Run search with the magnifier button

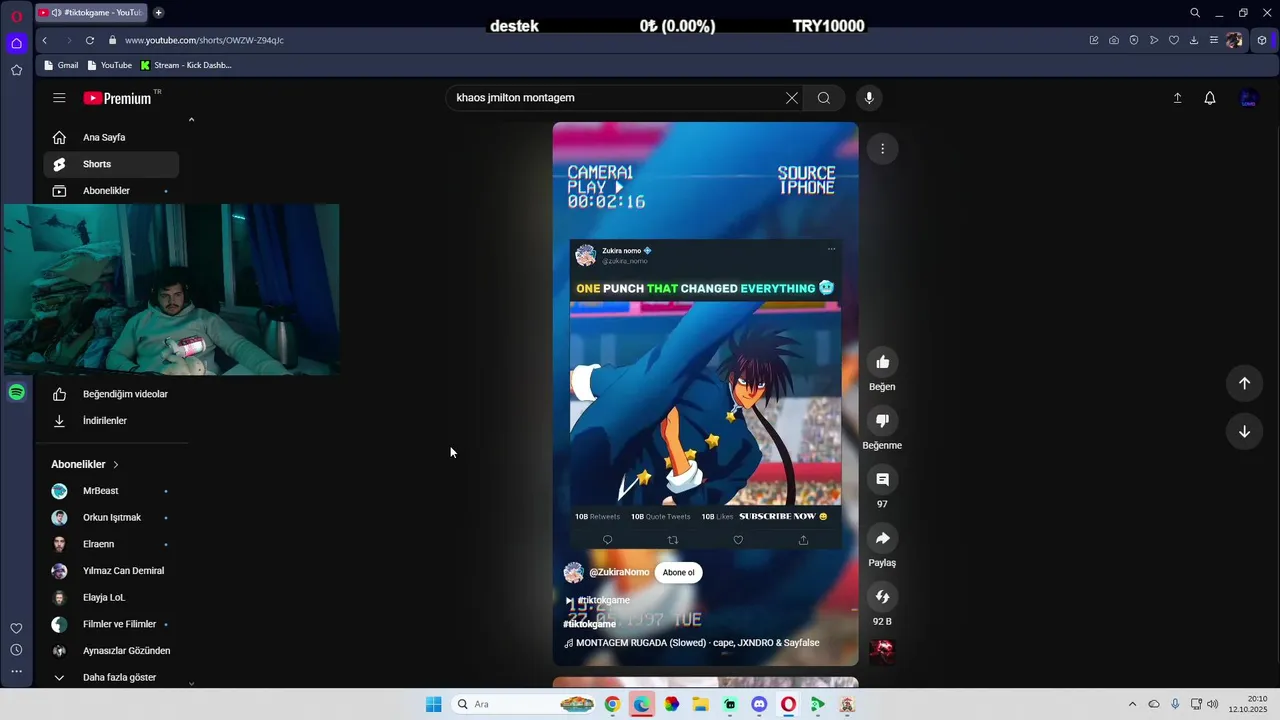(824, 98)
